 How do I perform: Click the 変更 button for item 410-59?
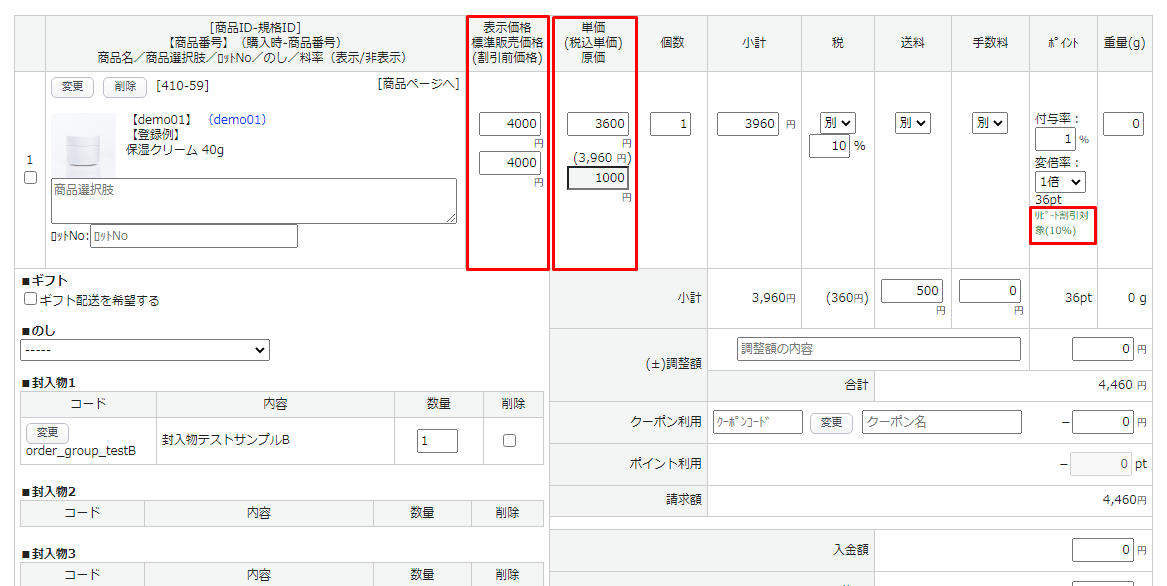point(72,86)
